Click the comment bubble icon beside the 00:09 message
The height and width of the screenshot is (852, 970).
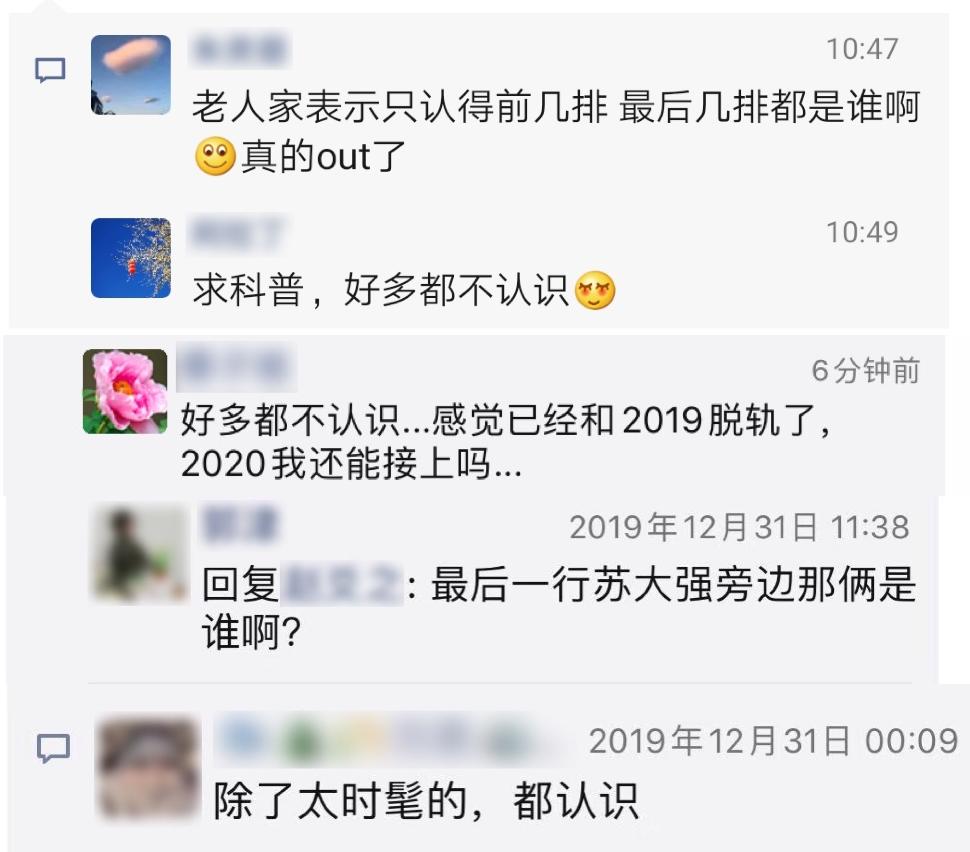coord(53,748)
